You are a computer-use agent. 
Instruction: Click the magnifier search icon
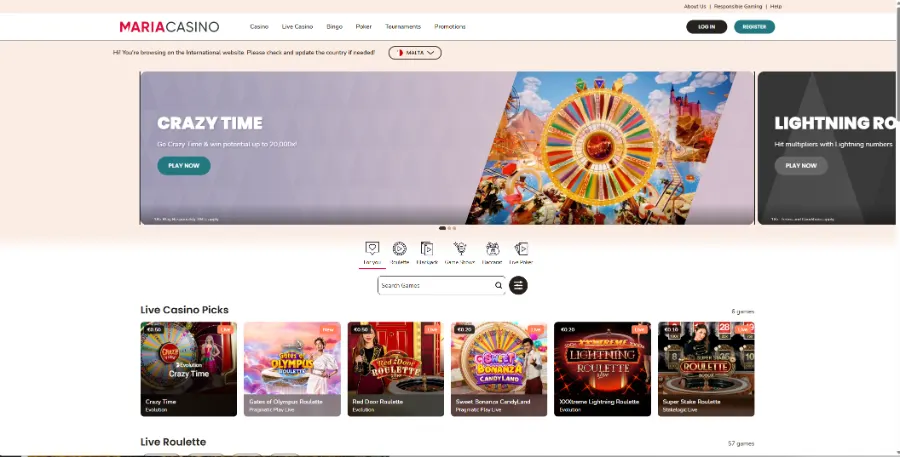(x=498, y=285)
